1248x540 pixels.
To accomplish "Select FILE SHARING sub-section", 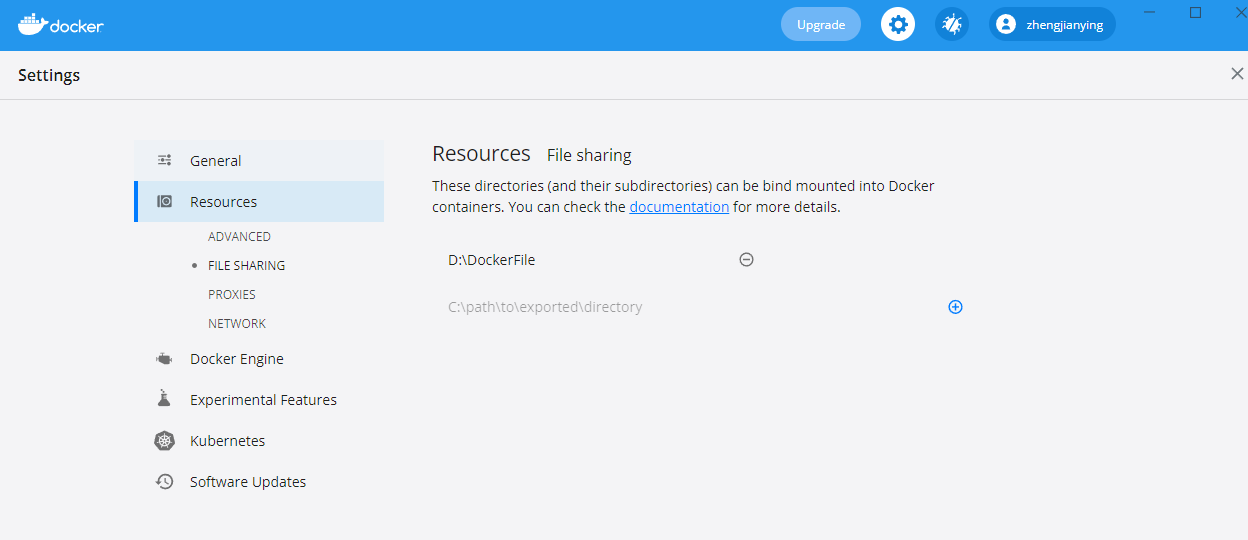I will [x=246, y=266].
